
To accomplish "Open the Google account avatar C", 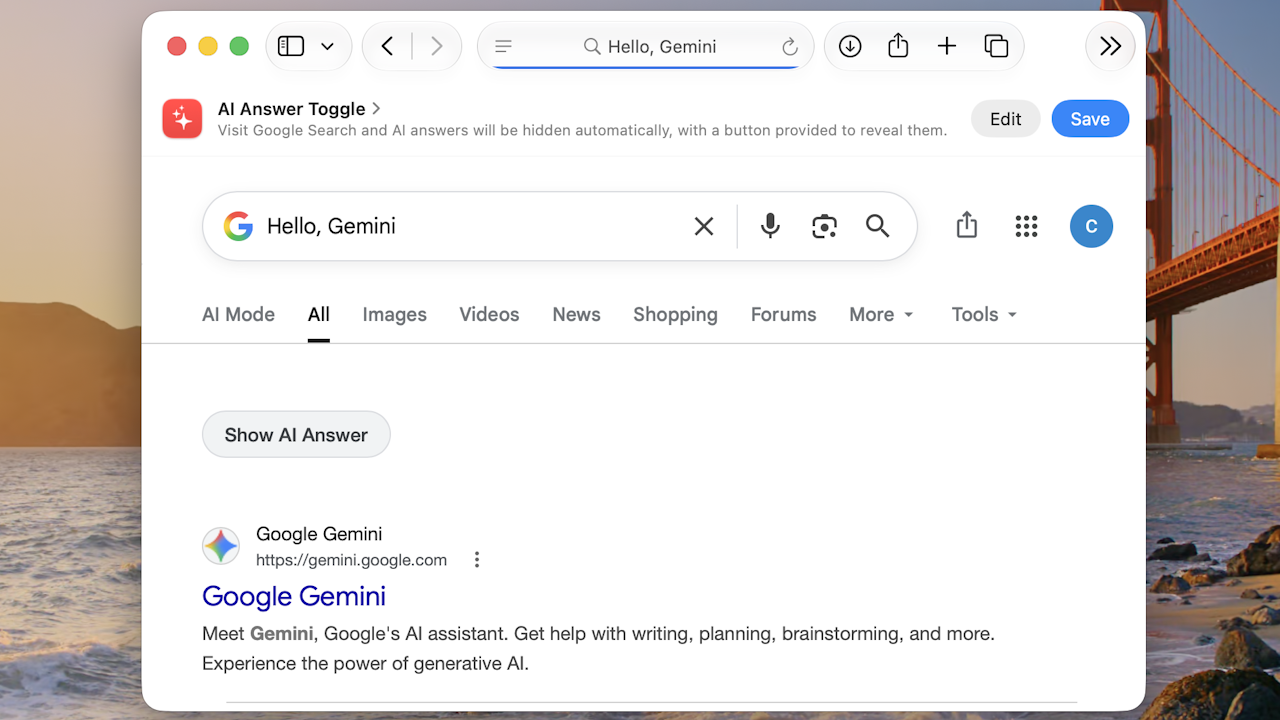I will (x=1091, y=226).
